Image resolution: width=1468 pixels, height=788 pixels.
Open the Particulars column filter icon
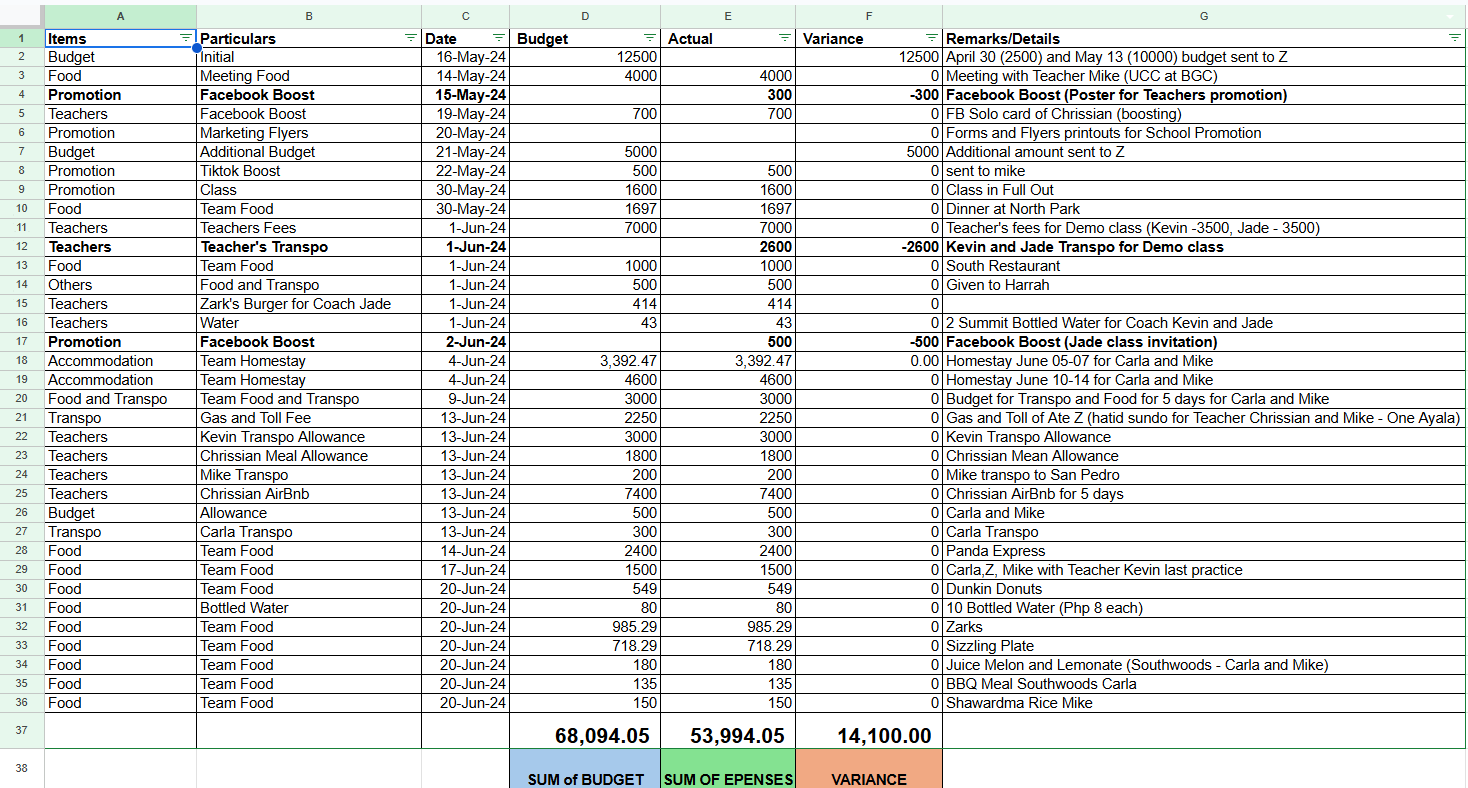tap(410, 38)
